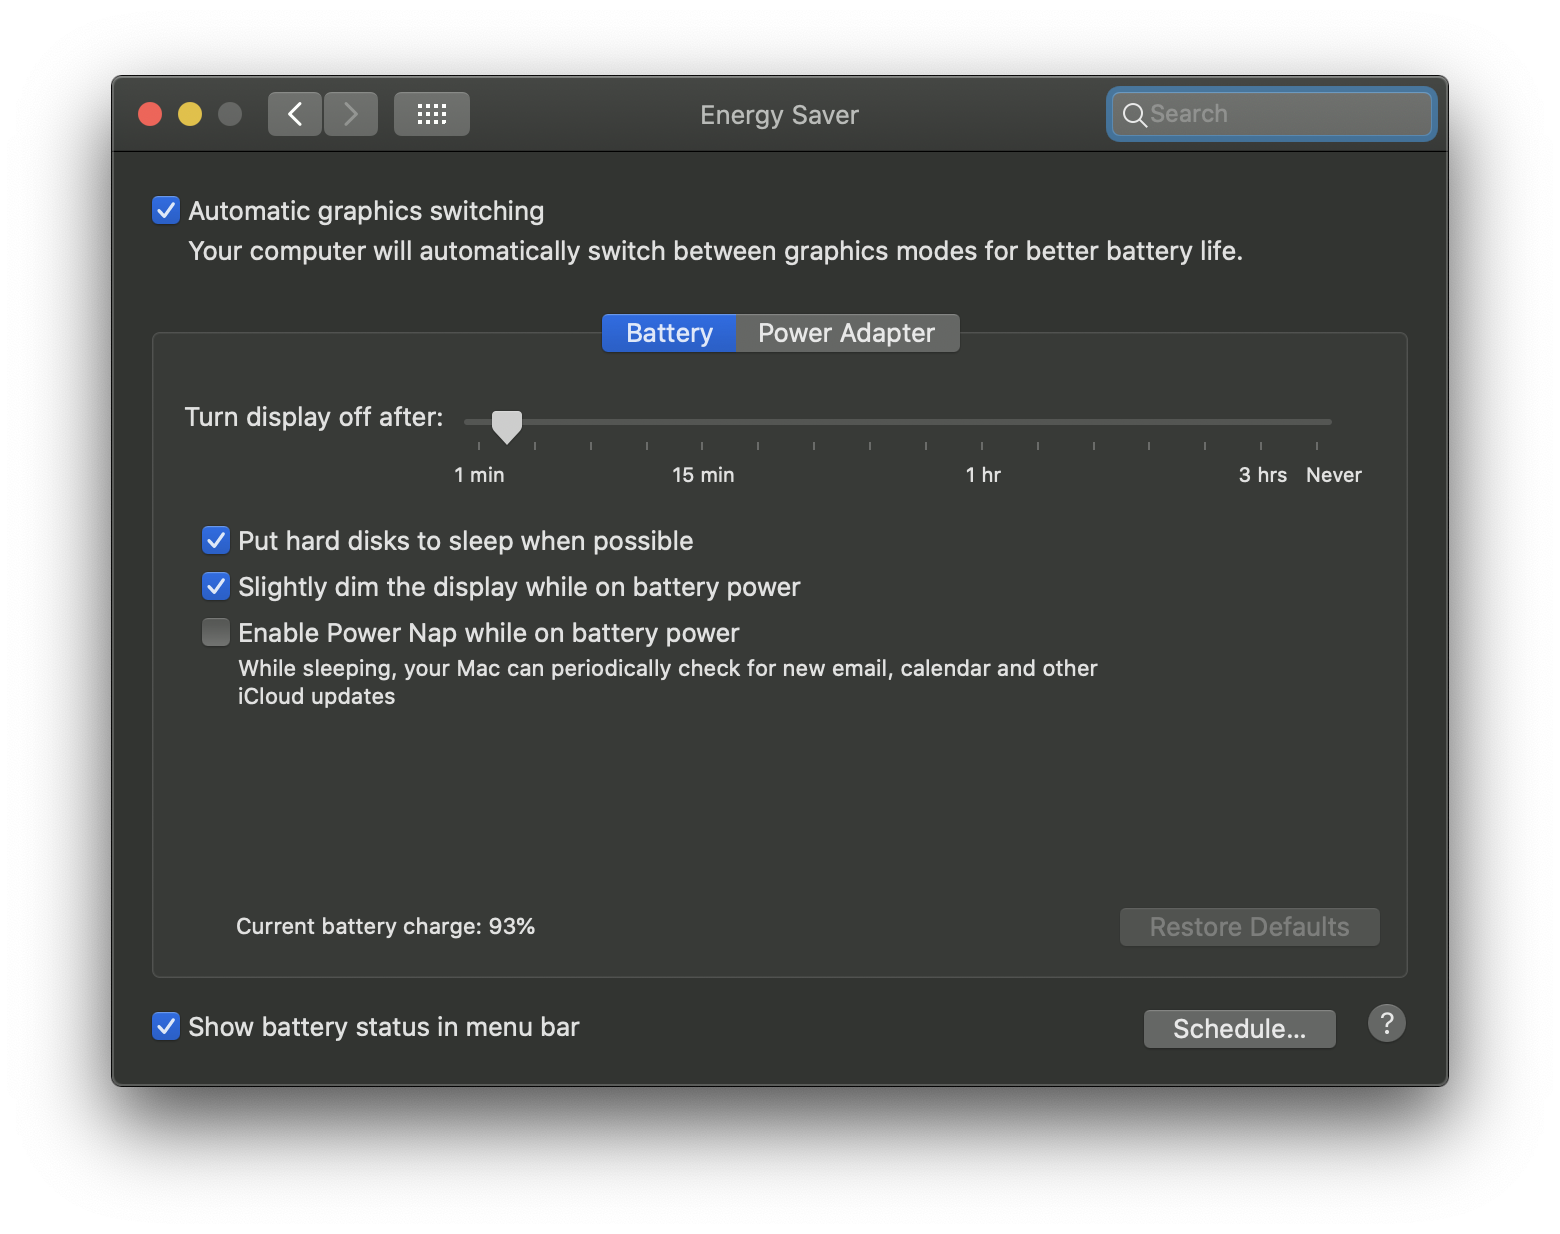Uncheck Put hard disks to sleep
The height and width of the screenshot is (1234, 1560).
click(x=216, y=540)
